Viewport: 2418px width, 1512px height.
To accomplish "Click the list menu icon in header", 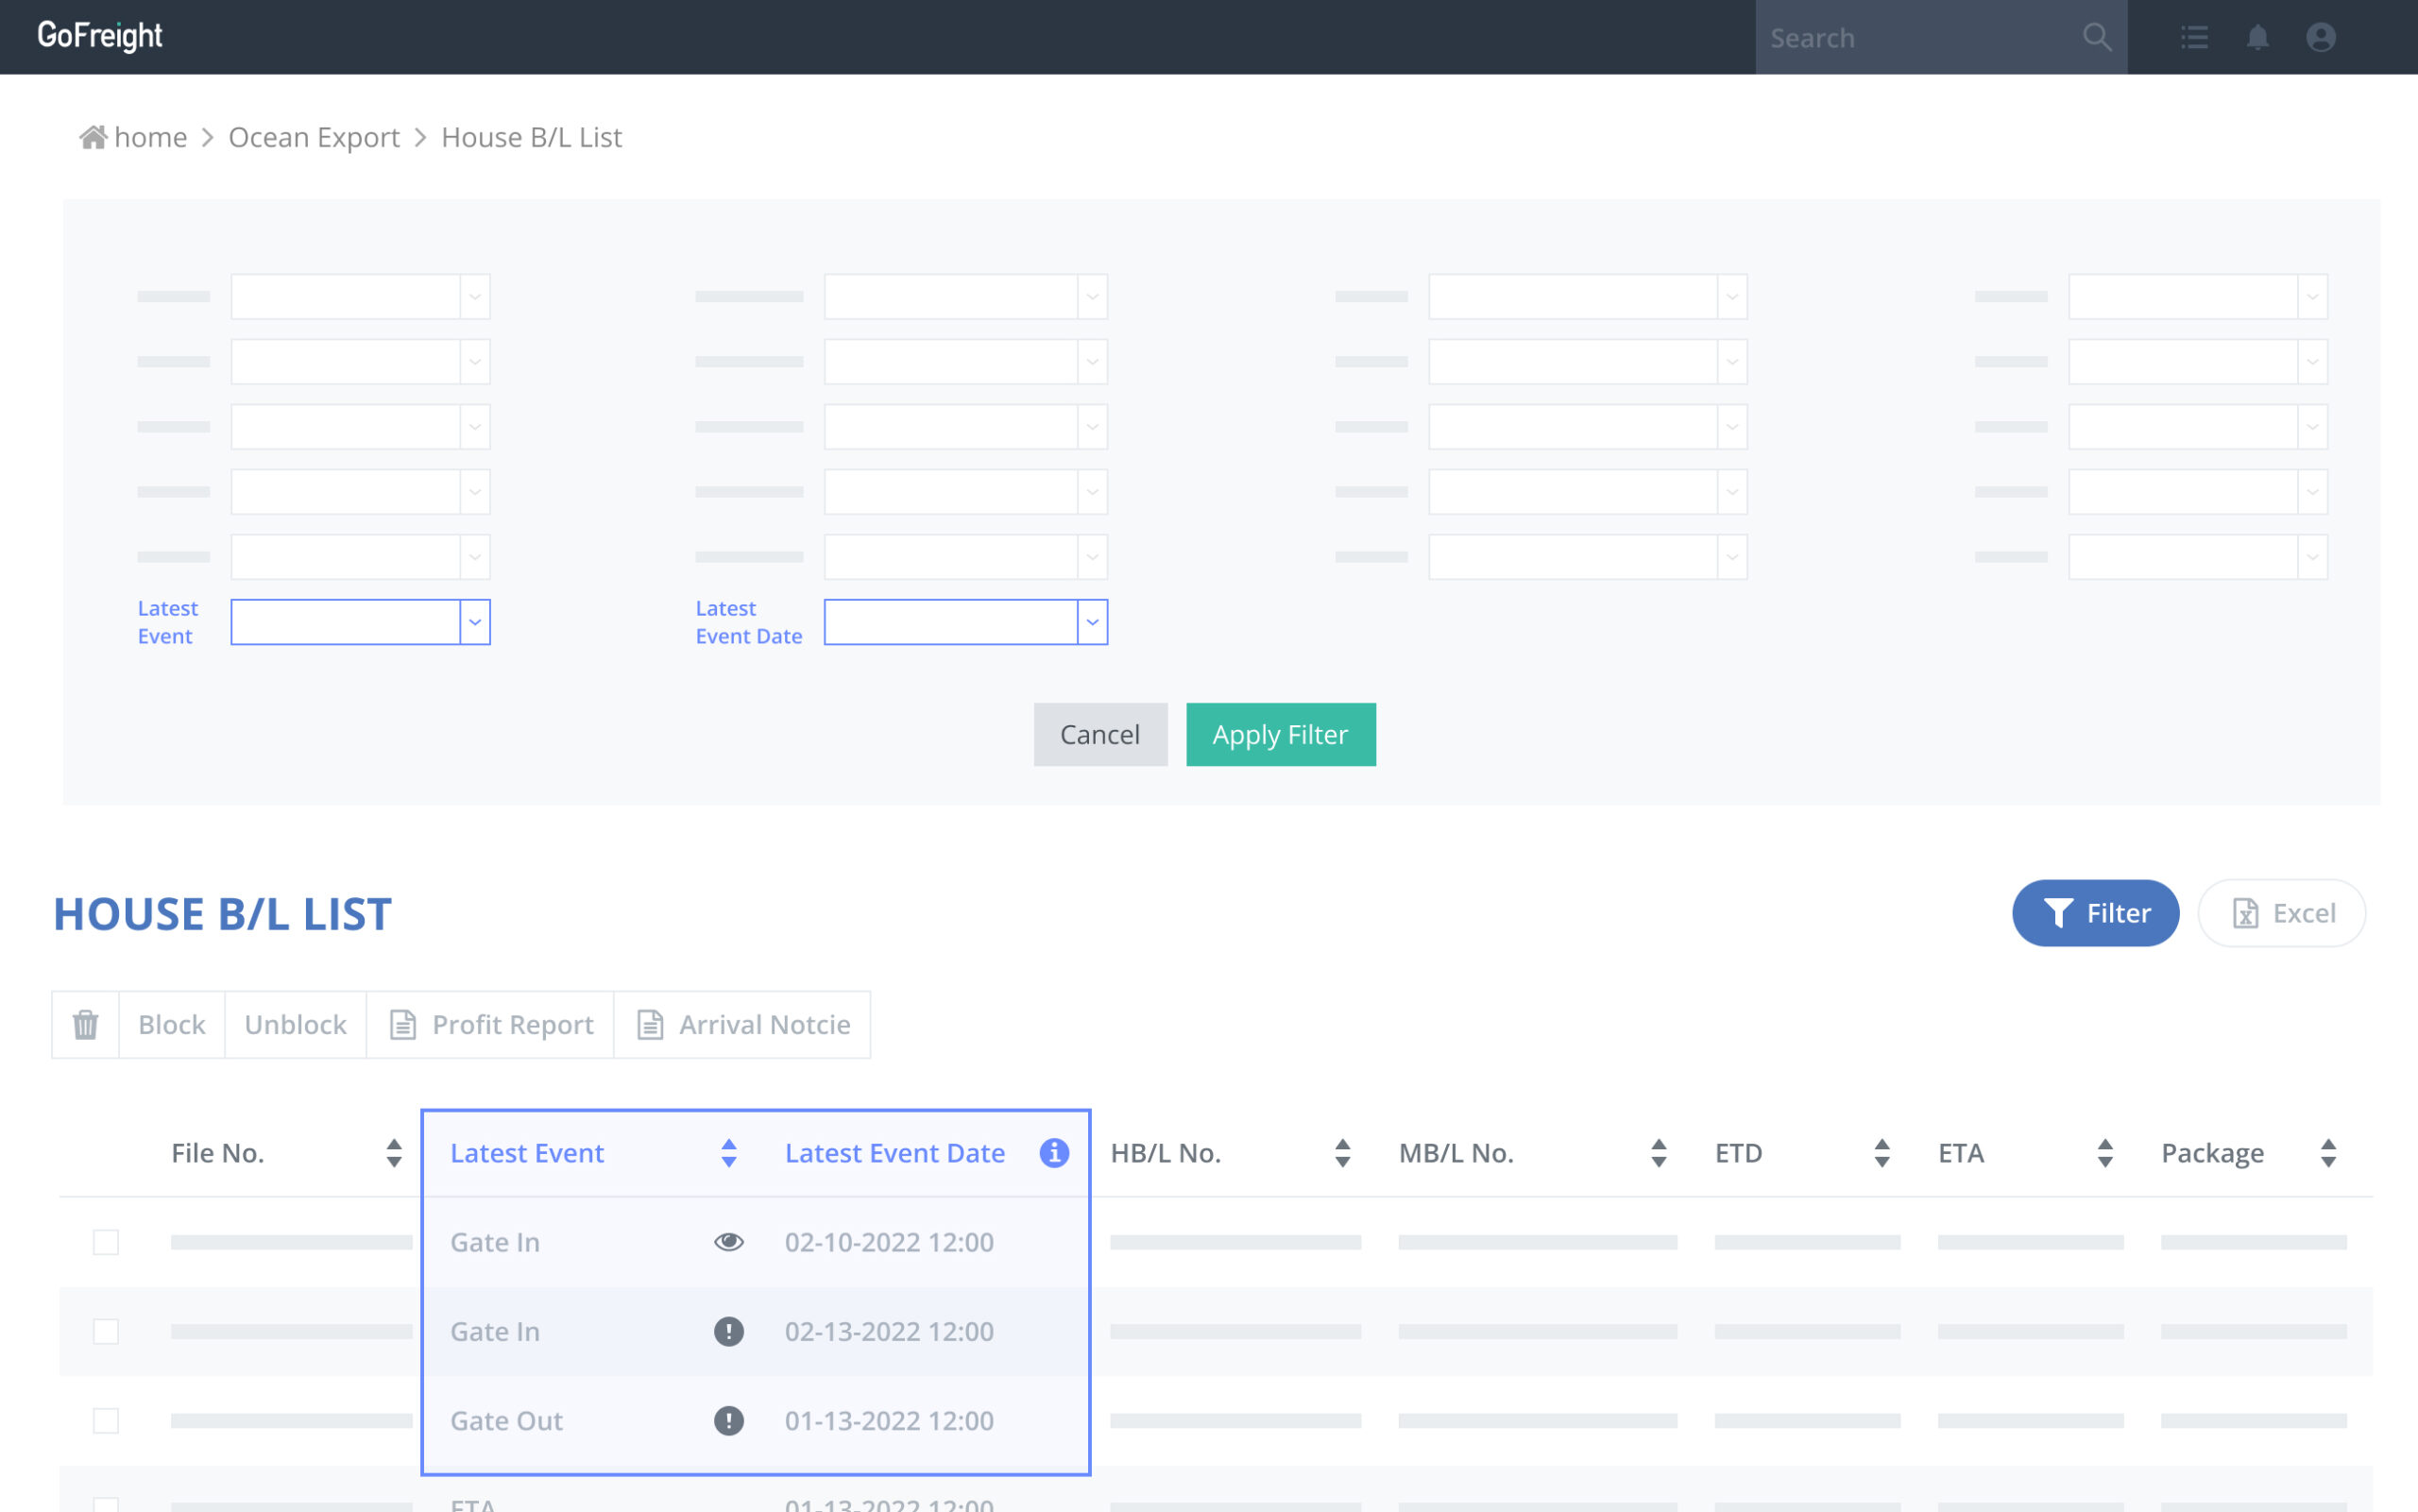I will tap(2194, 38).
